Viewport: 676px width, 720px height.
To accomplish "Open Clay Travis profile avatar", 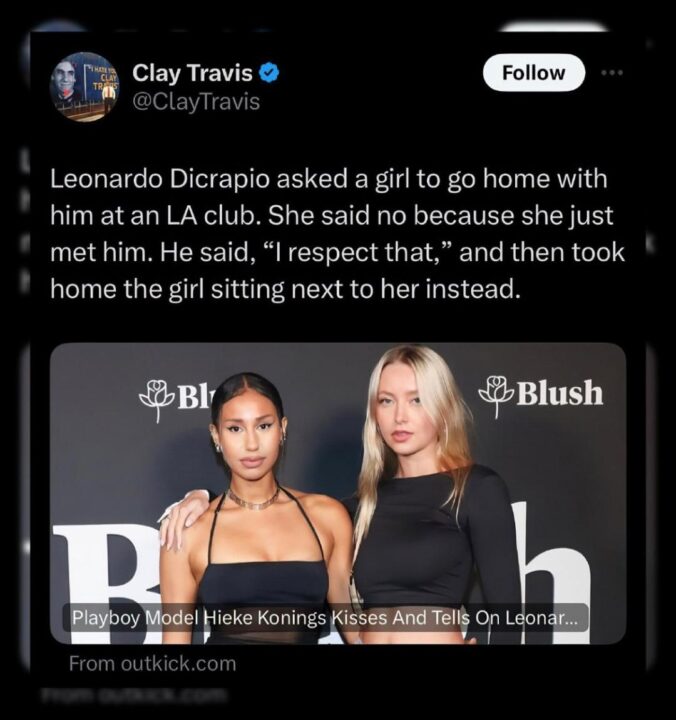I will tap(84, 87).
